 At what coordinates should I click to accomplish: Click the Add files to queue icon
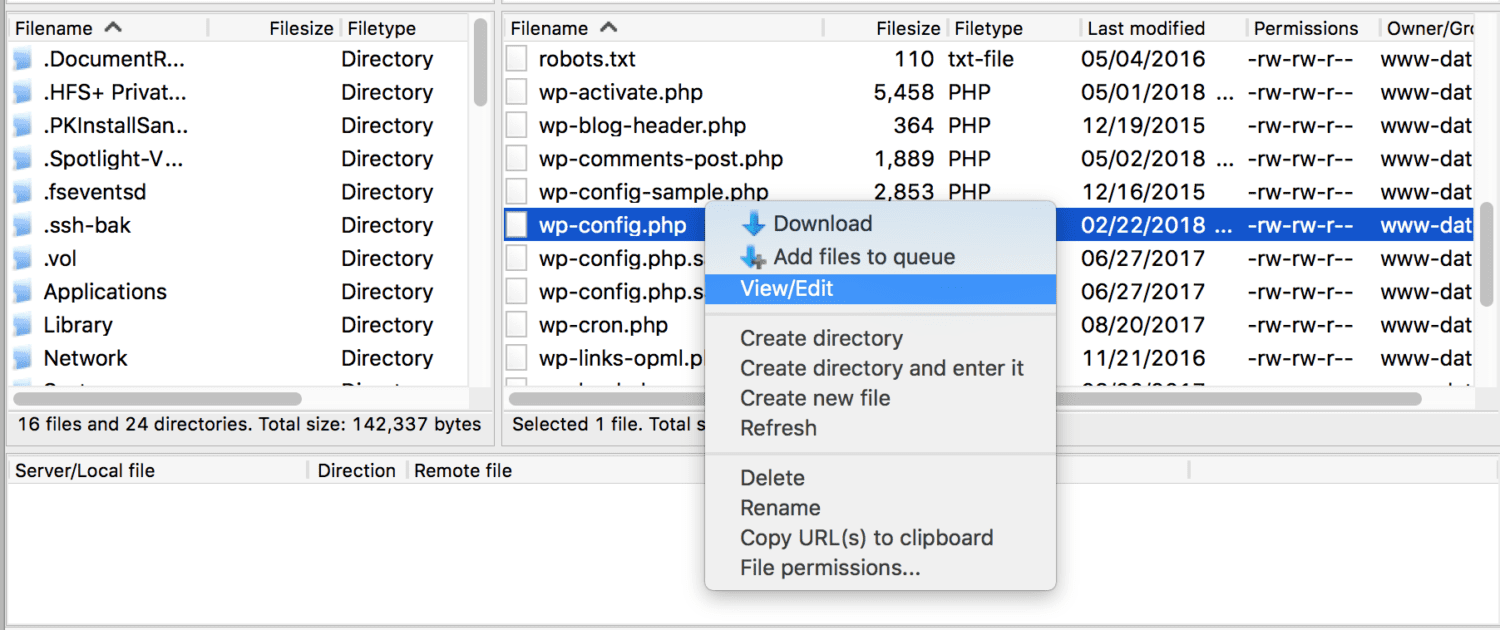[x=753, y=257]
